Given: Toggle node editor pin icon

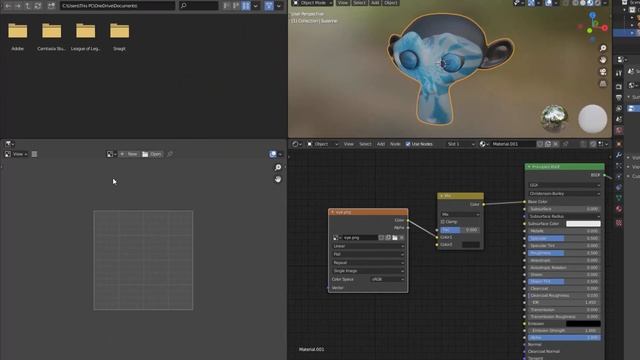Looking at the screenshot, I should point(566,144).
